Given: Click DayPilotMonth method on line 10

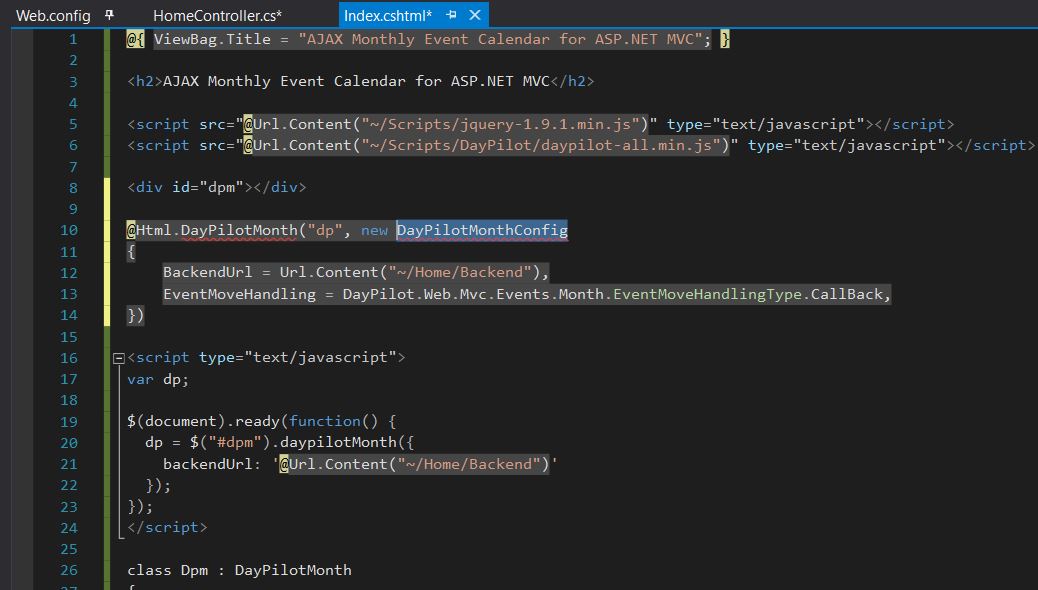Looking at the screenshot, I should (x=239, y=230).
